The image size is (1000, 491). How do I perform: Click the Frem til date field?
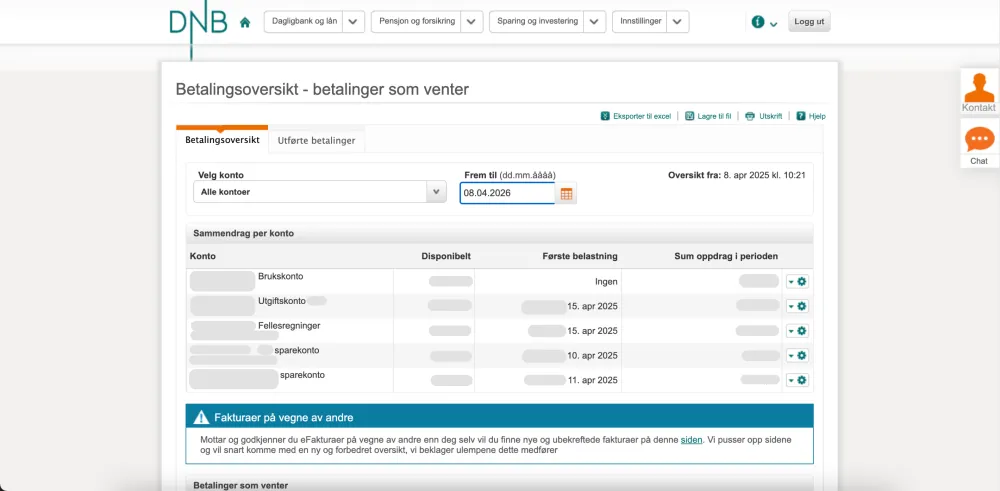coord(507,193)
